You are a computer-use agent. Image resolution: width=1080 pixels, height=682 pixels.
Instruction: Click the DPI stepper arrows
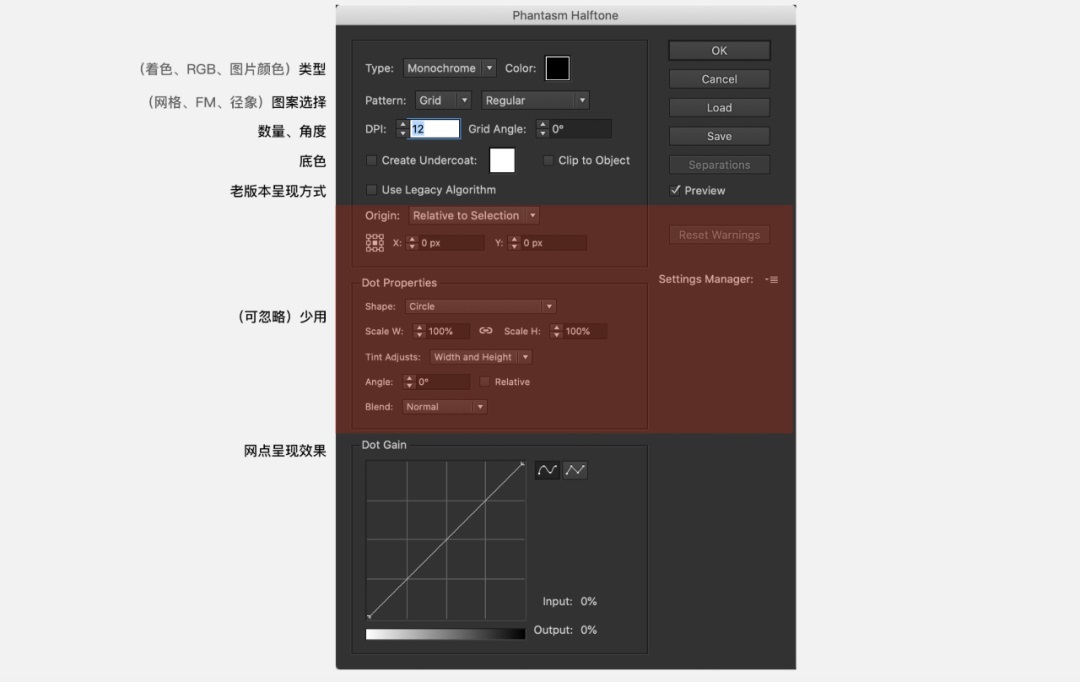tap(403, 129)
